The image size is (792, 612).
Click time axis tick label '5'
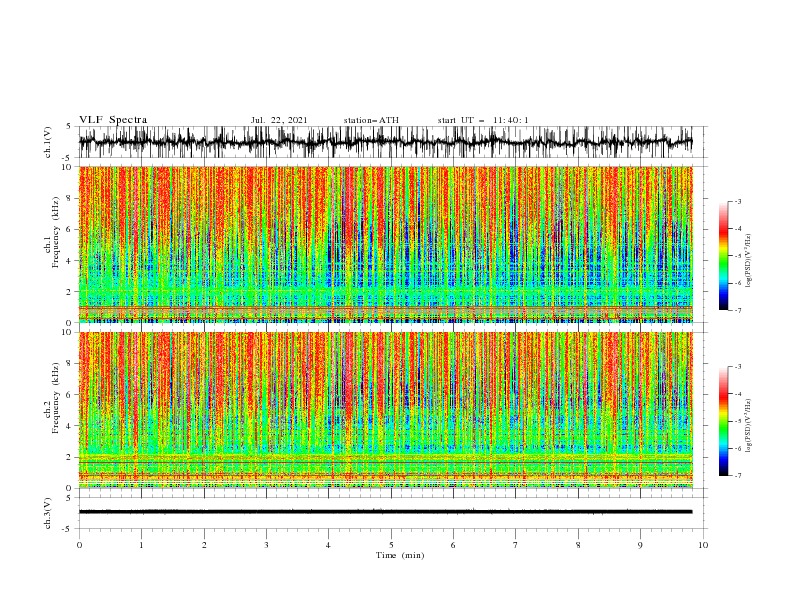coord(391,545)
